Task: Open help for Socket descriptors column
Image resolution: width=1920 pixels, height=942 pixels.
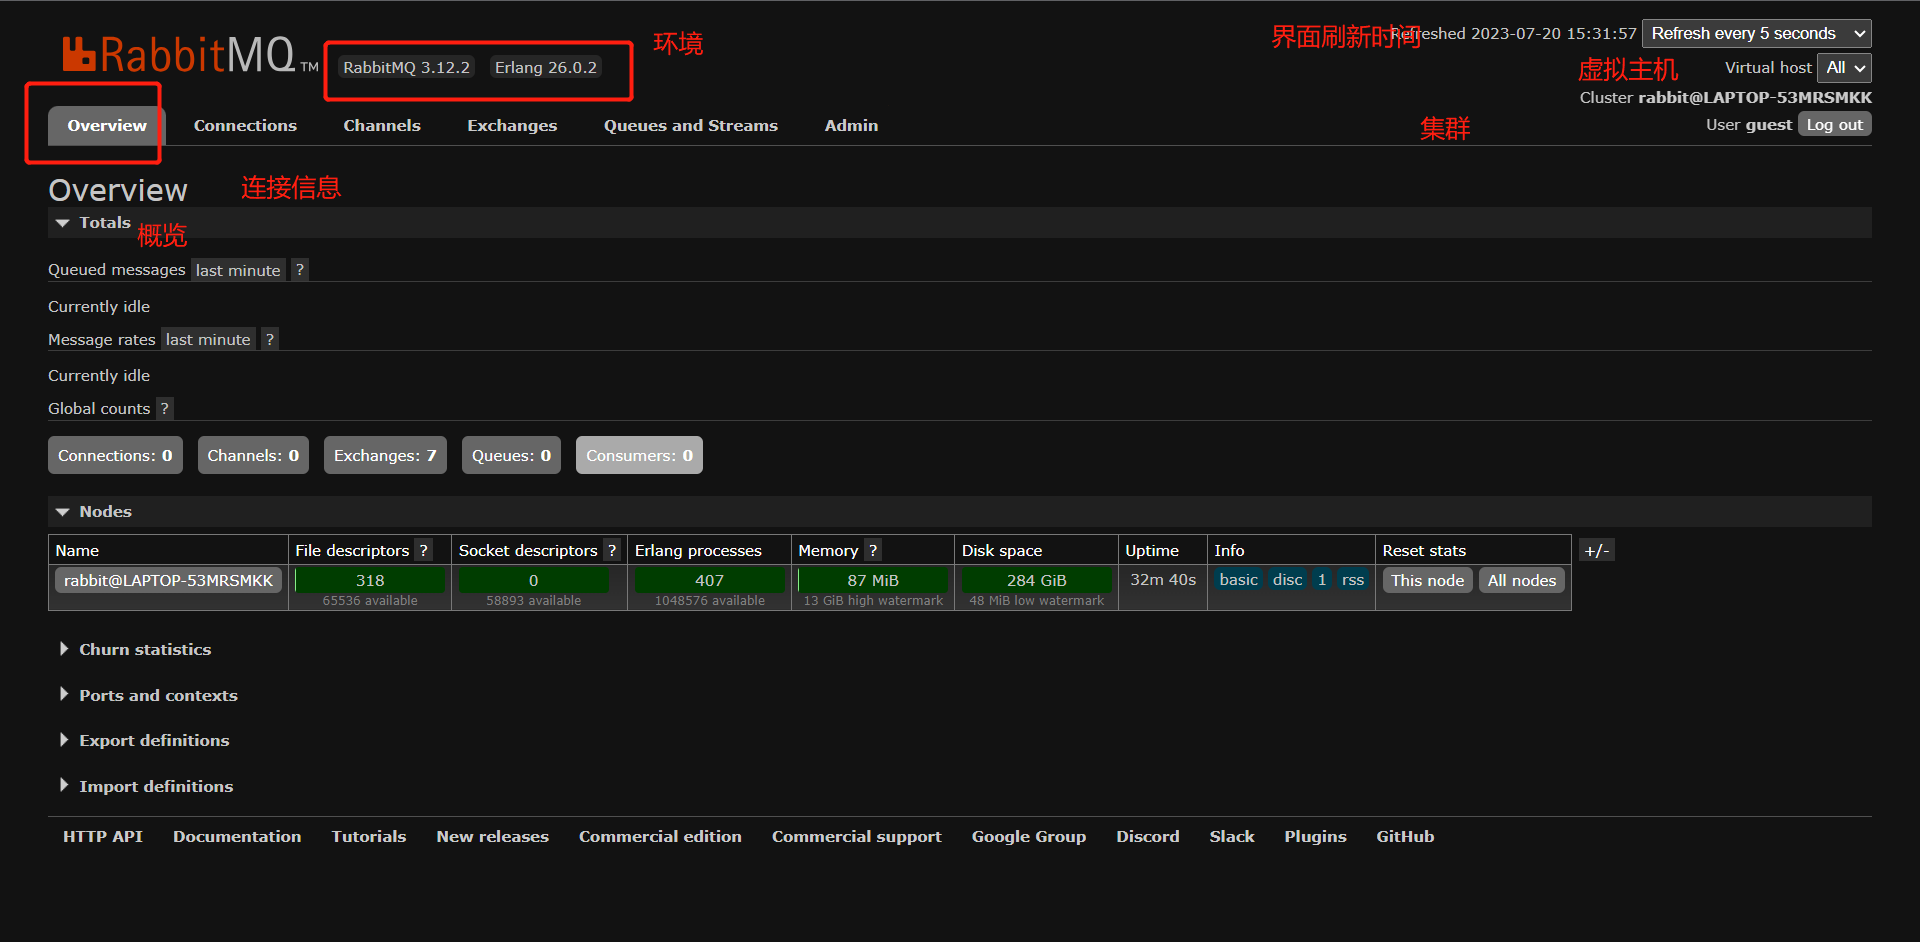Action: (x=612, y=550)
